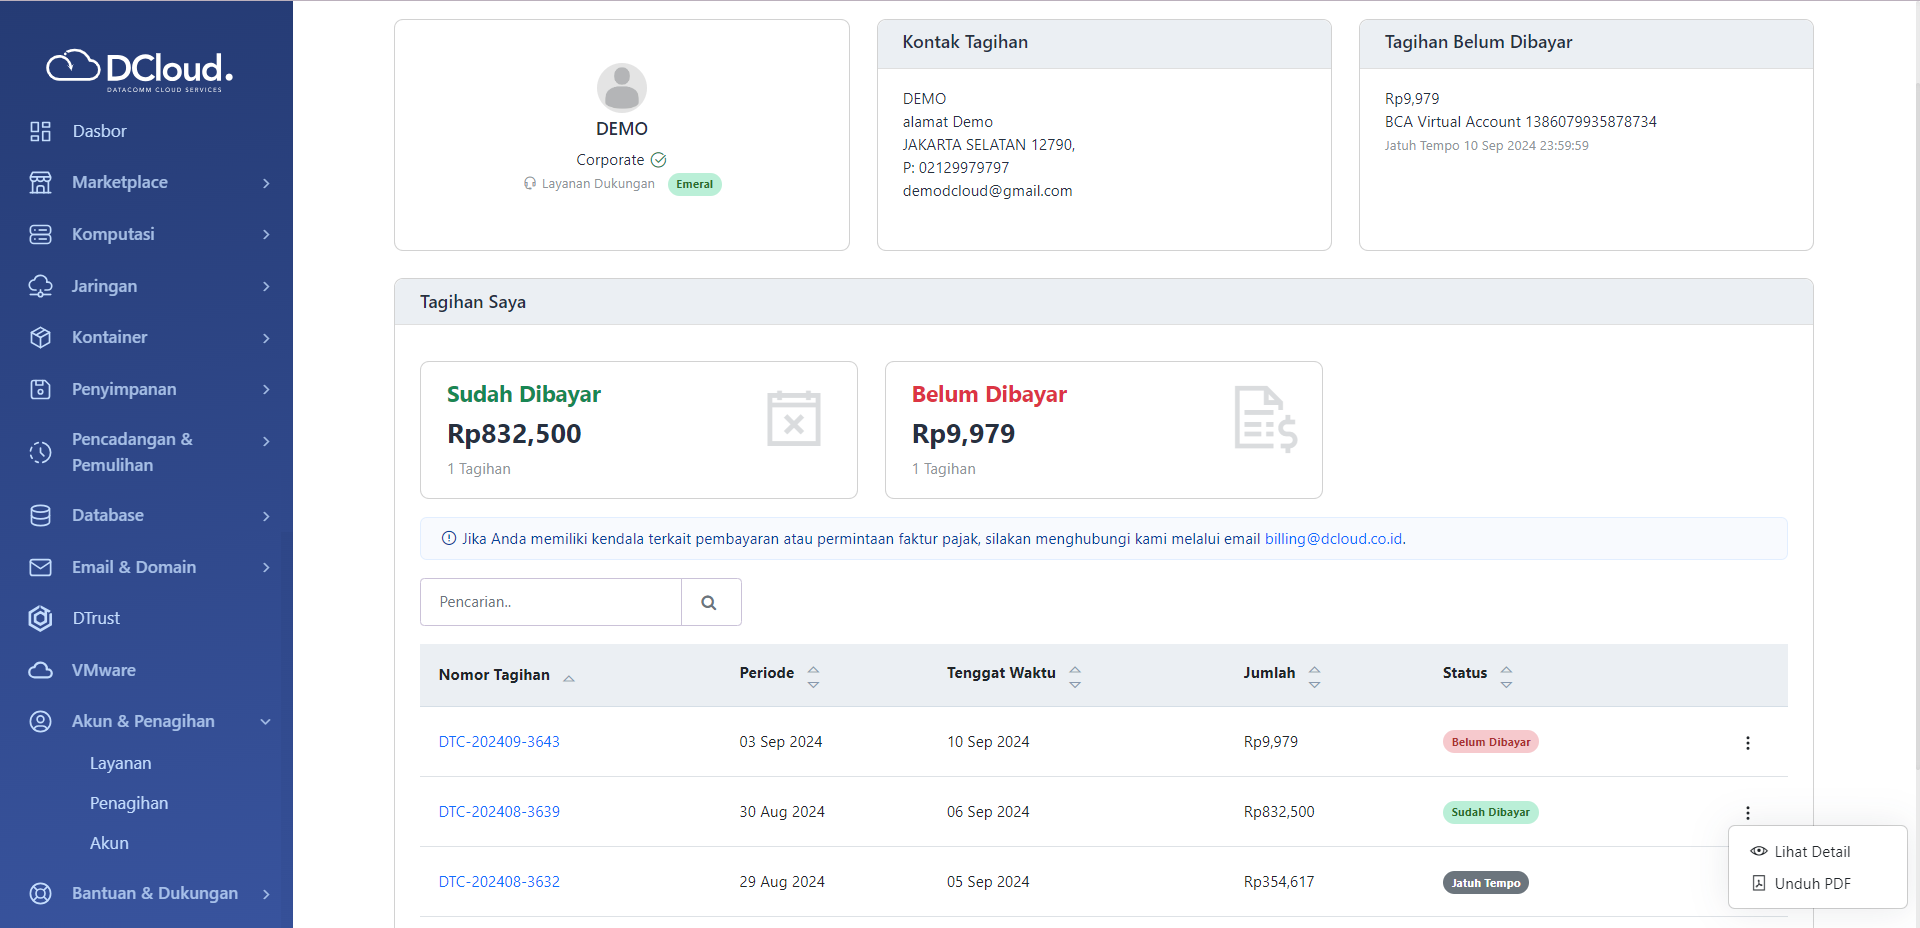The width and height of the screenshot is (1920, 928).
Task: Collapse the Akun & Penagihan section
Action: pos(266,721)
